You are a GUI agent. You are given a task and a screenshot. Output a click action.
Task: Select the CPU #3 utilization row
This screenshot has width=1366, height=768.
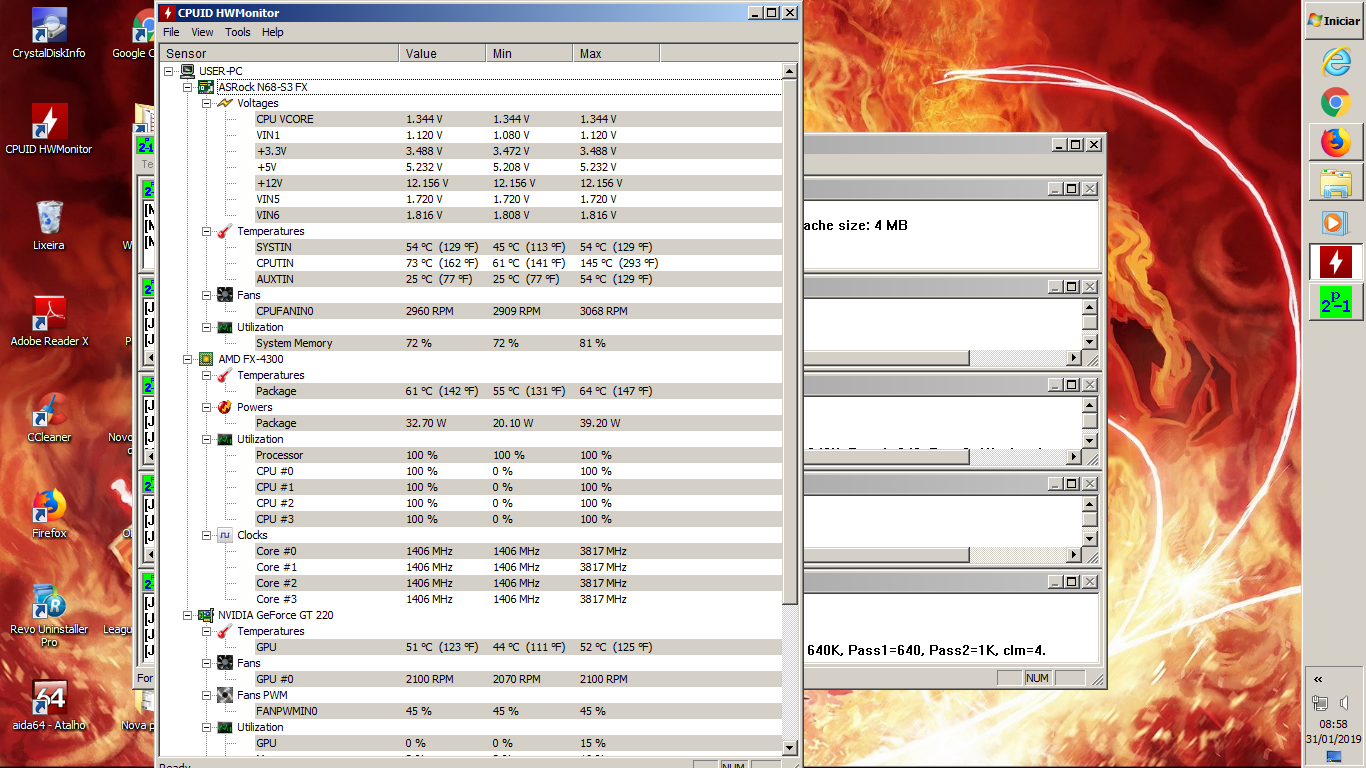(517, 519)
